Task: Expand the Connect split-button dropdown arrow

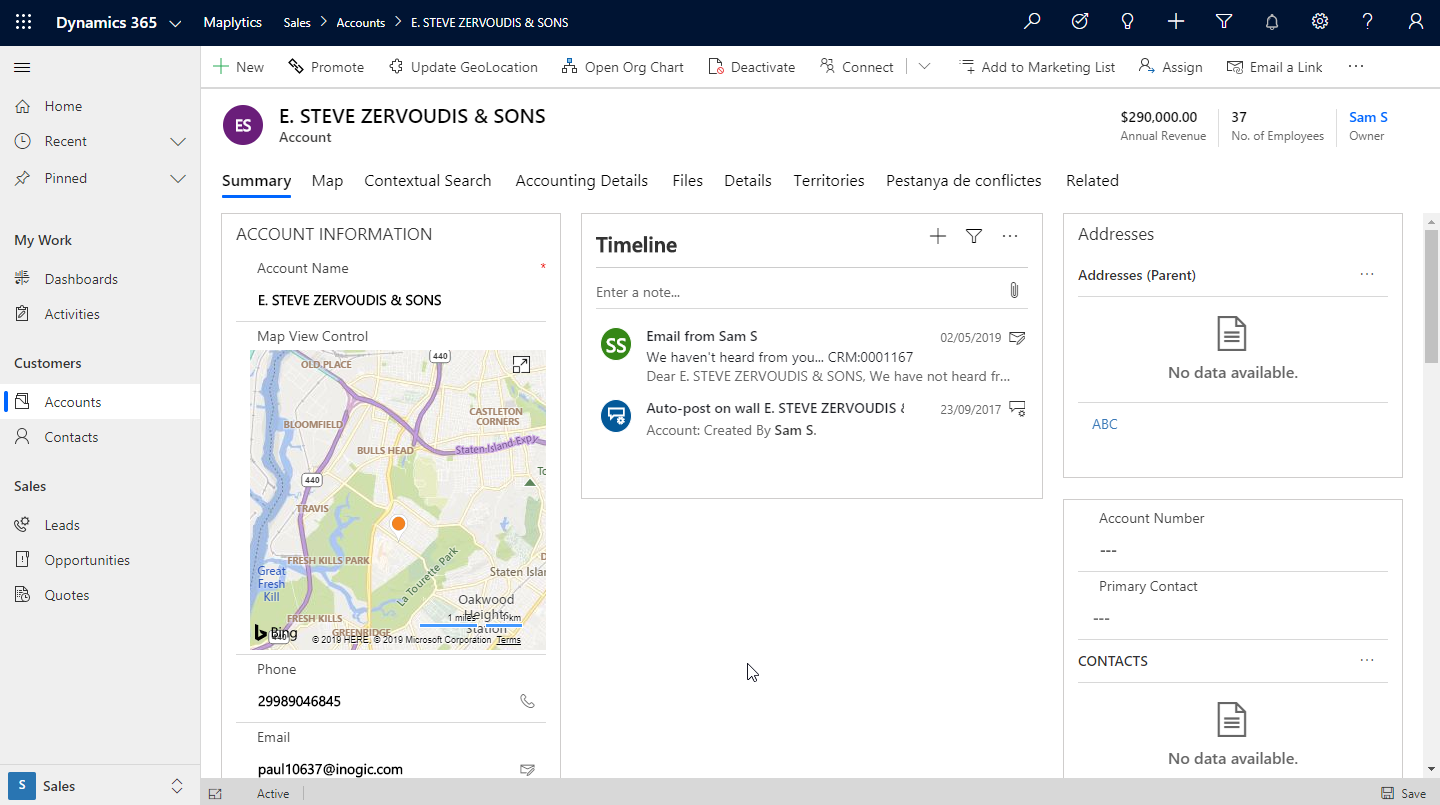Action: tap(924, 67)
